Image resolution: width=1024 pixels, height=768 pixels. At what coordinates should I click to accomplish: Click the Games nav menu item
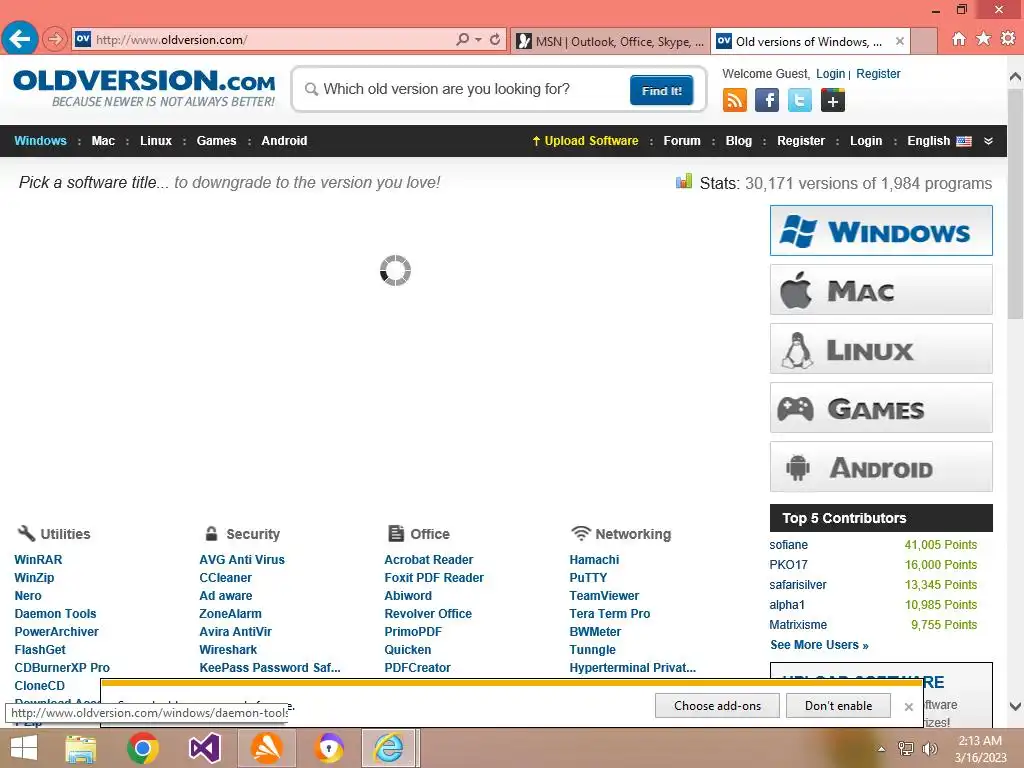tap(216, 140)
